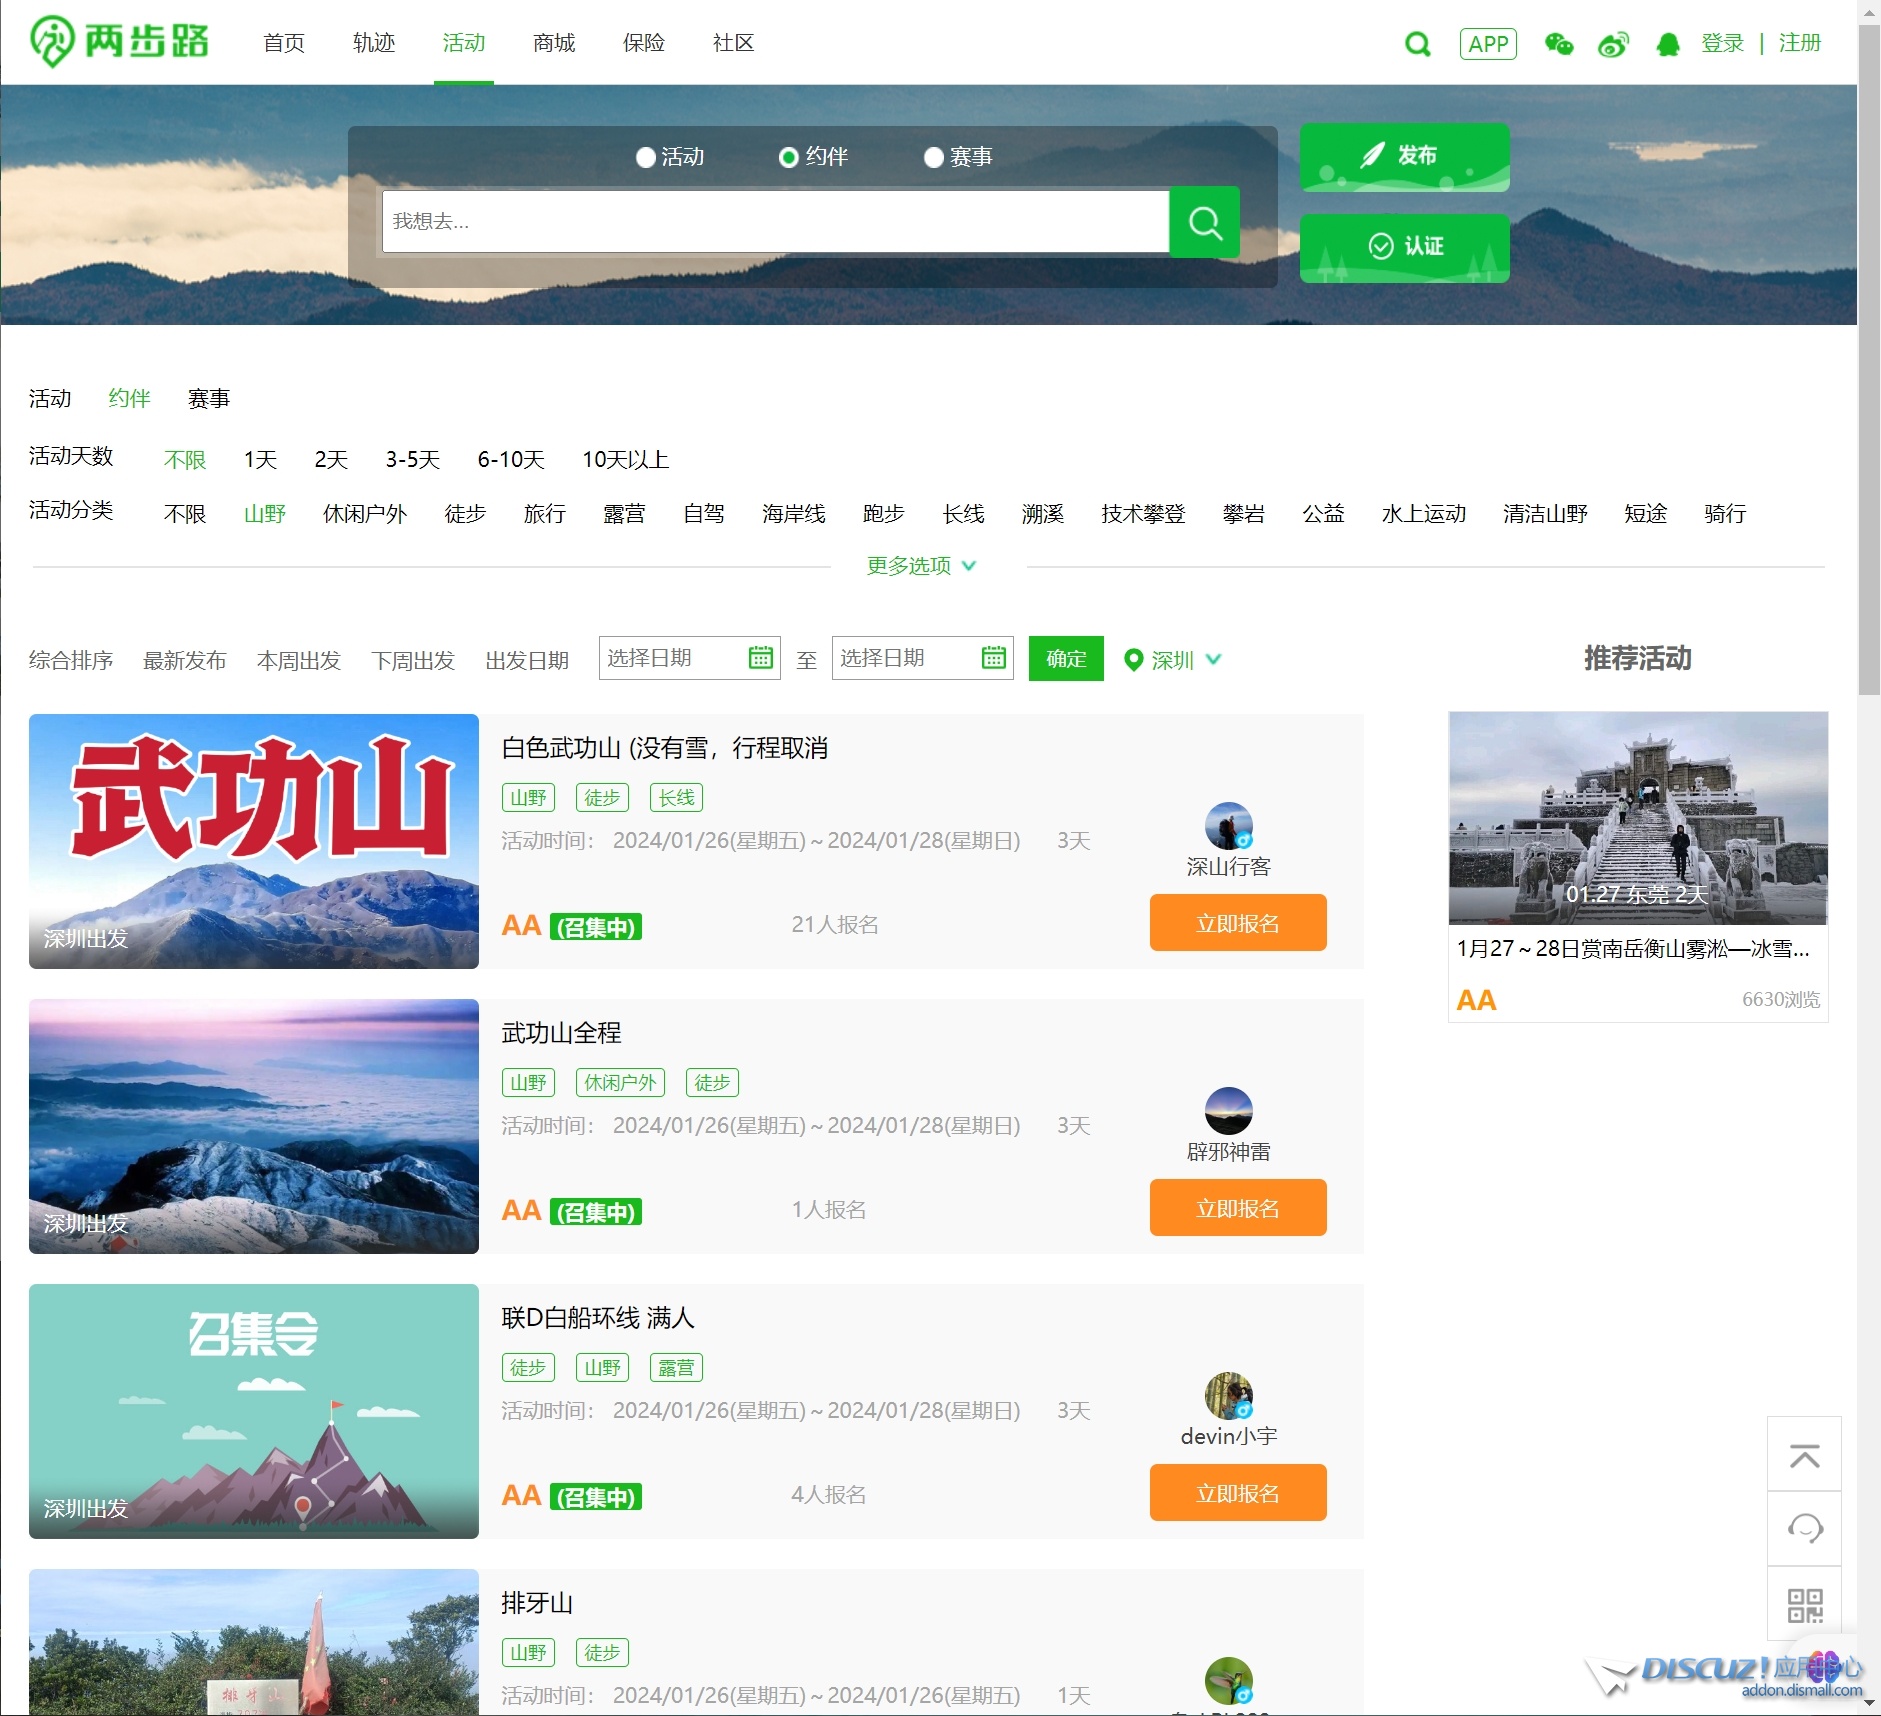Open the end date picker field
1881x1716 pixels.
[921, 658]
